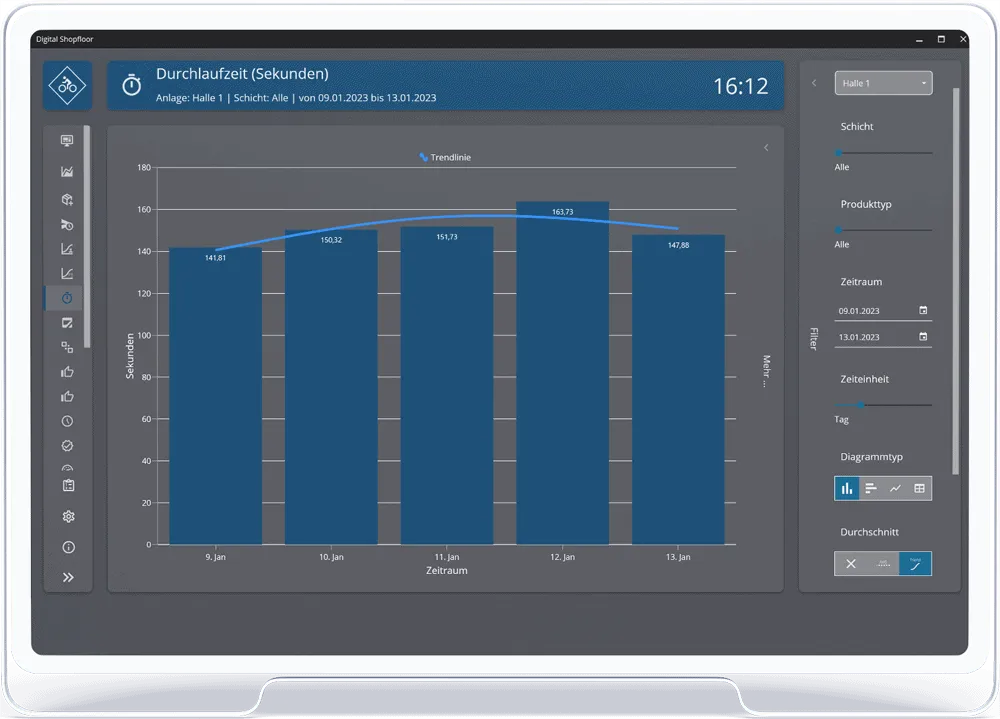The width and height of the screenshot is (1000, 719).
Task: Click the 12. Jan bar
Action: pyautogui.click(x=562, y=373)
